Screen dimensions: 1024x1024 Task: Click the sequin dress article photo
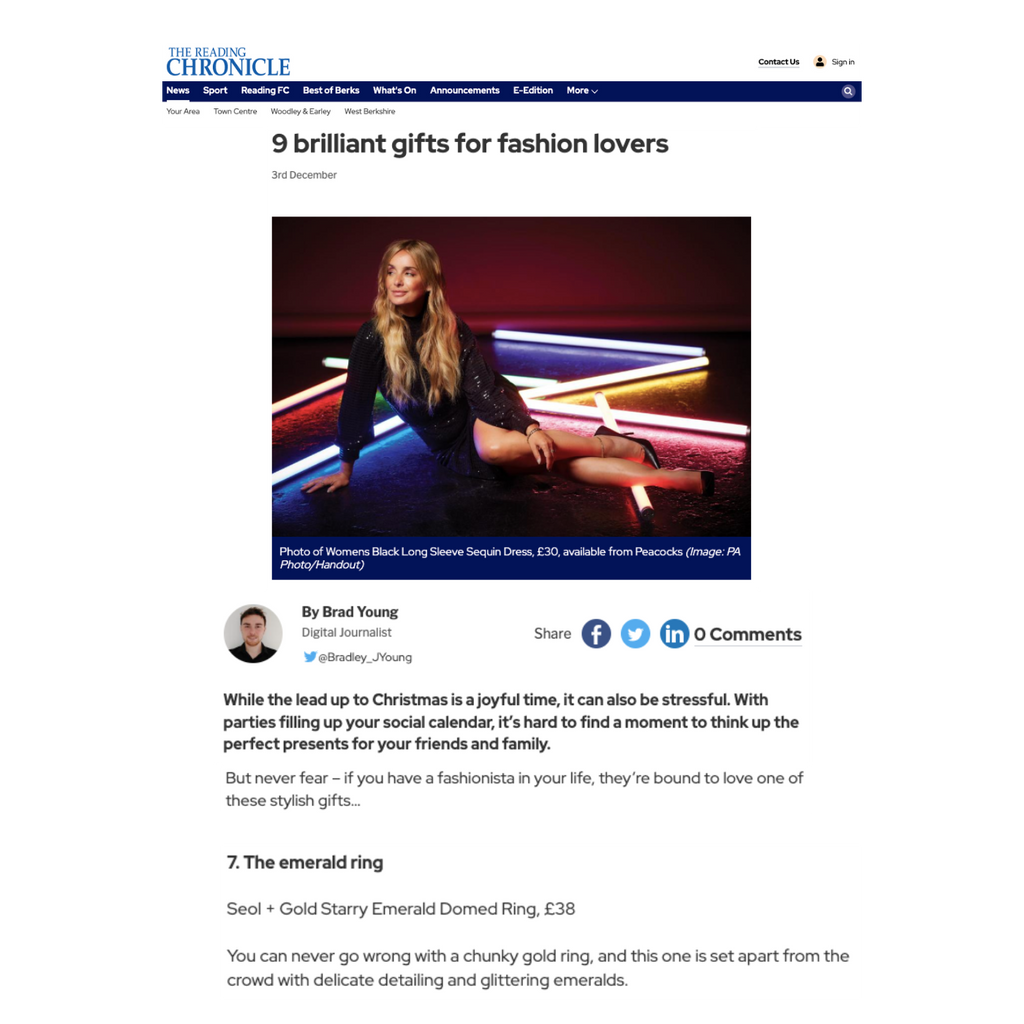[511, 377]
